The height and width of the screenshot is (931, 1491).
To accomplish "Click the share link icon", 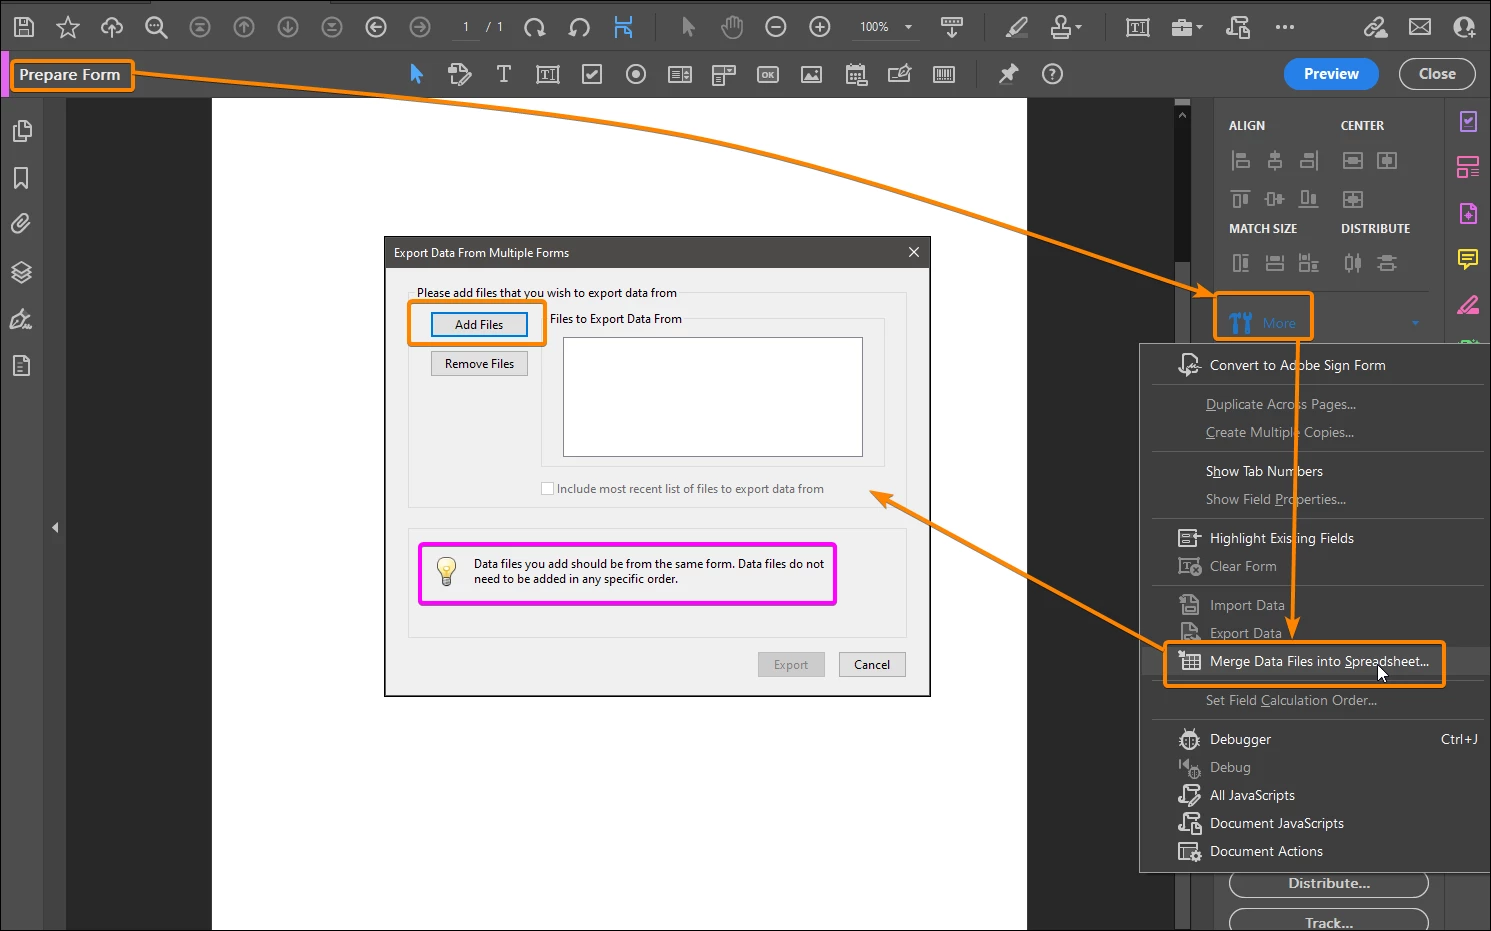I will (1376, 27).
